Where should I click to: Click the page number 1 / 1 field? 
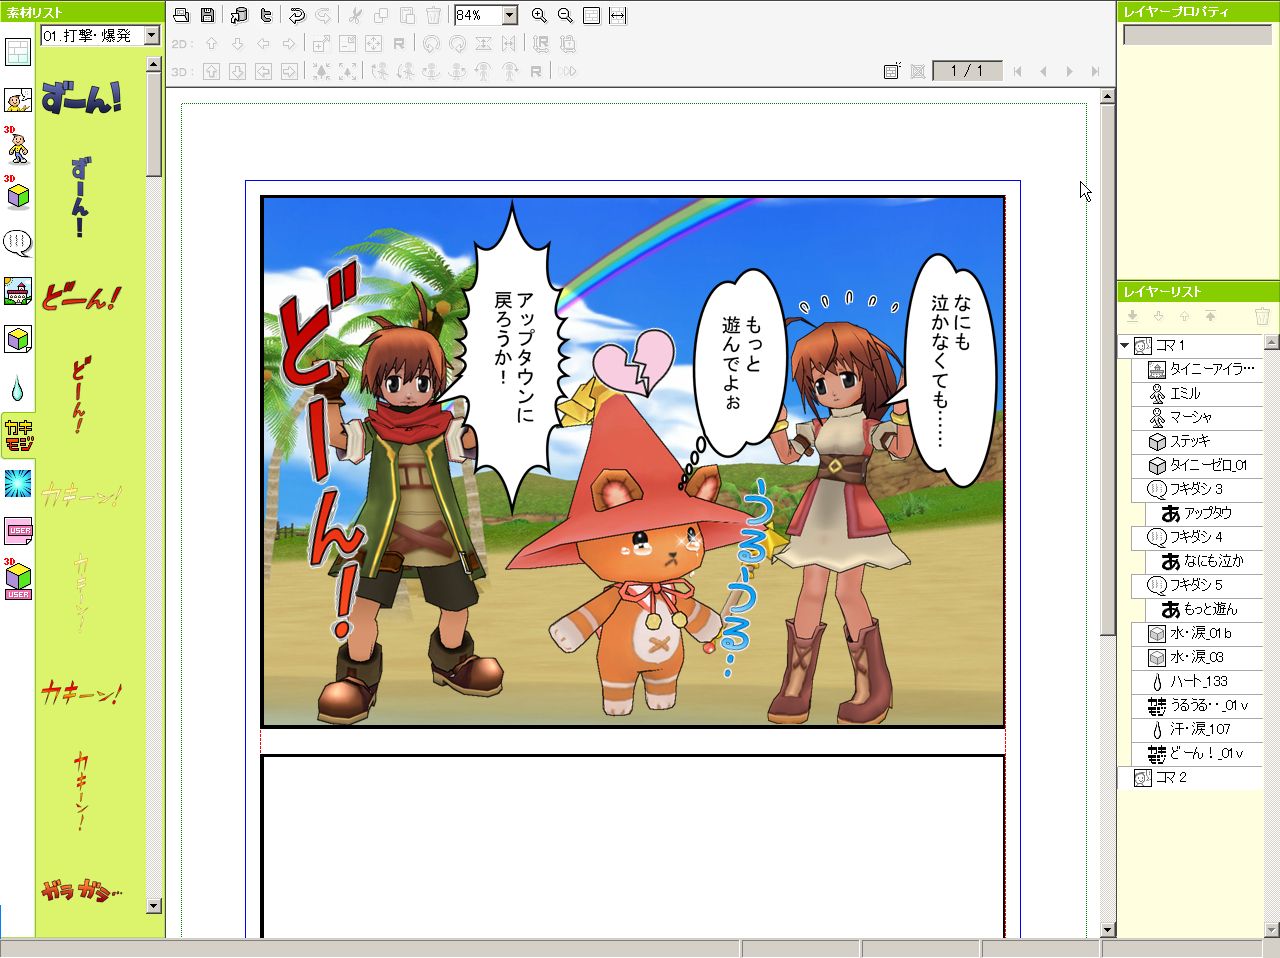pos(967,71)
